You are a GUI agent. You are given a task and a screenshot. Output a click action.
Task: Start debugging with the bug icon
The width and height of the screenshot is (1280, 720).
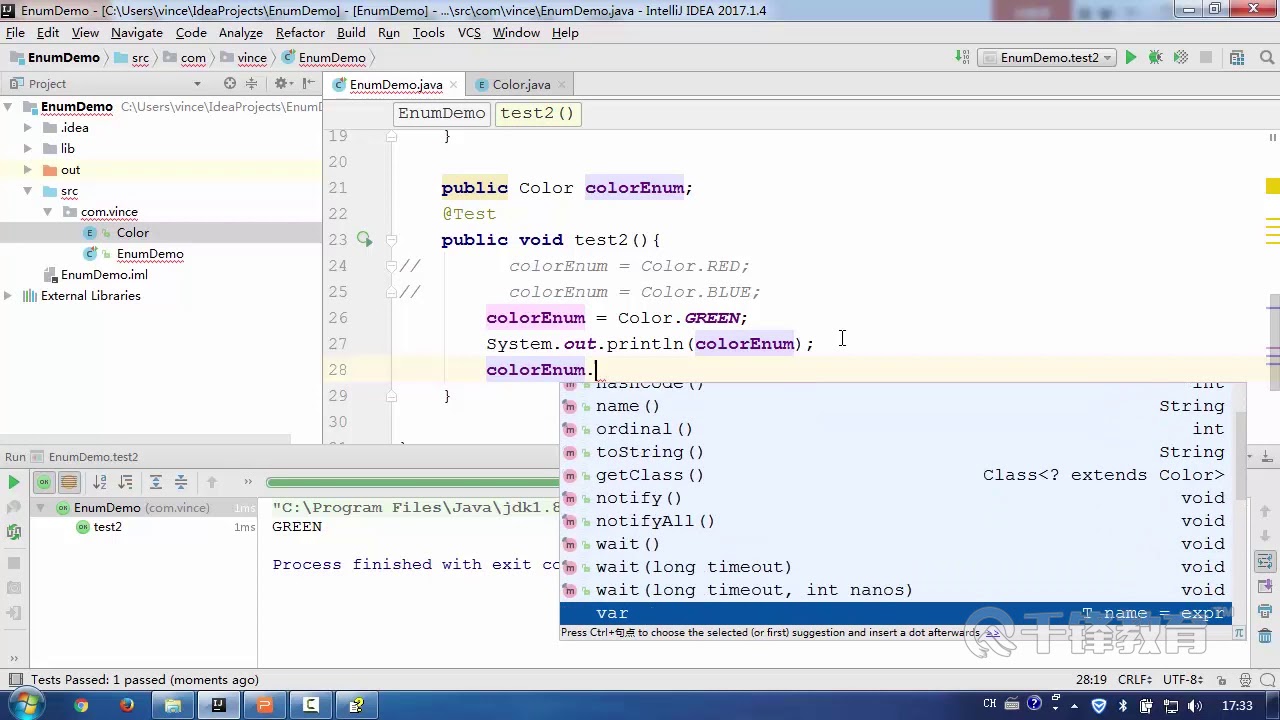tap(1155, 58)
